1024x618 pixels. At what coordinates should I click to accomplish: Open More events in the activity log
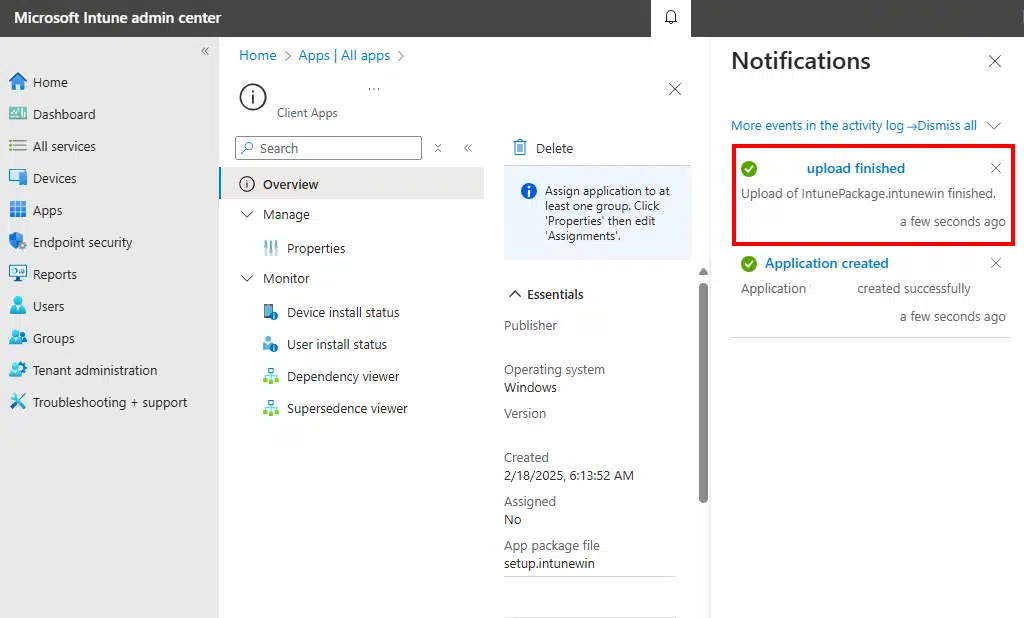pyautogui.click(x=820, y=126)
